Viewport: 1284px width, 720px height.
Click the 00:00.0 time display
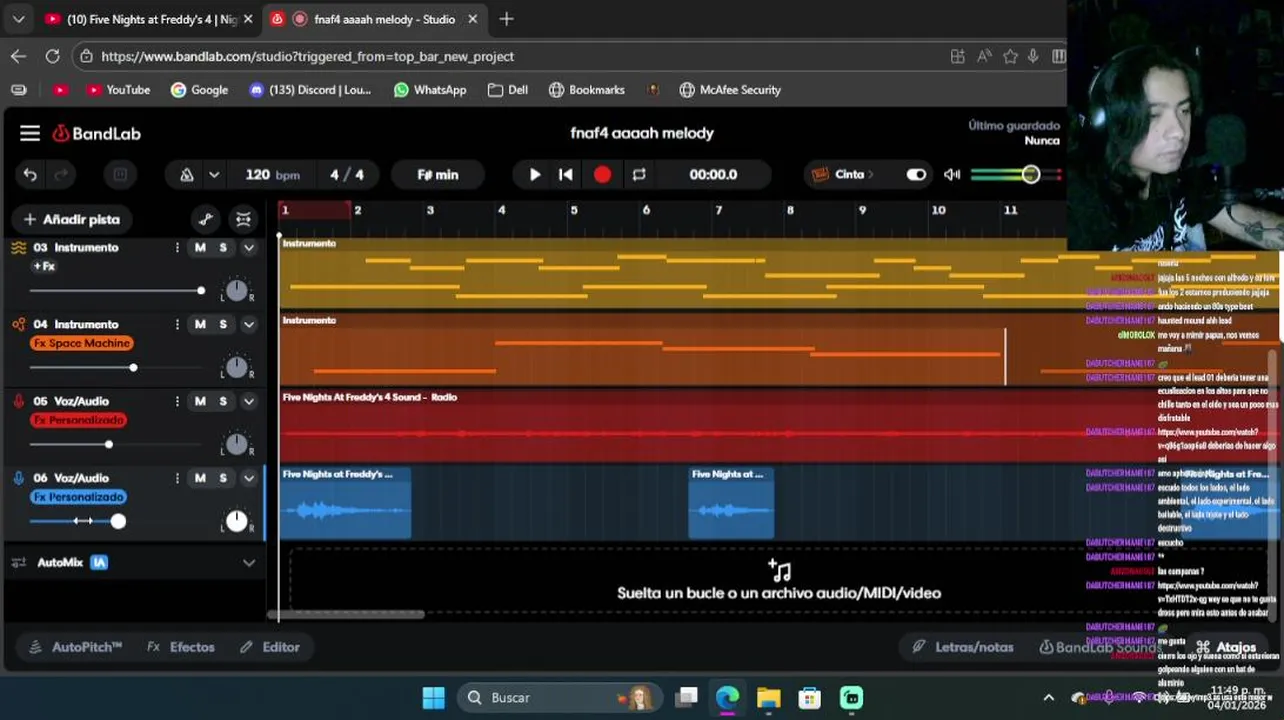(x=713, y=174)
